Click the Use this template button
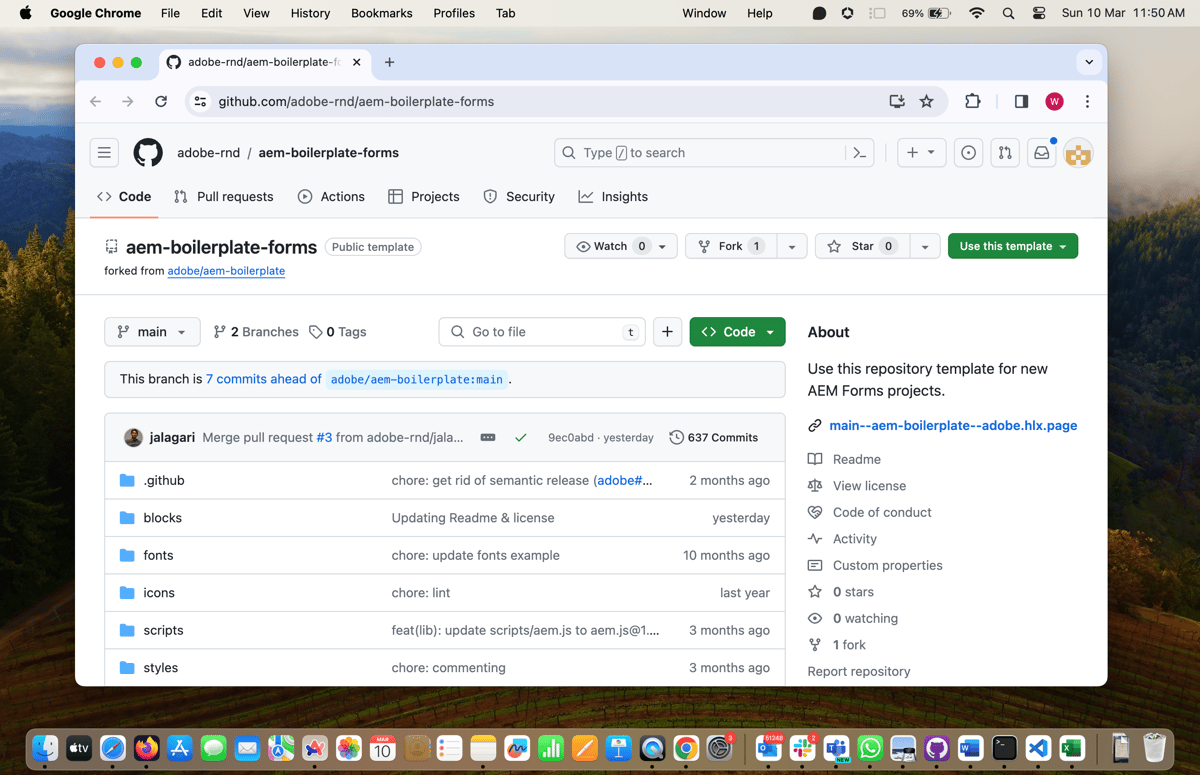This screenshot has height=775, width=1200. pyautogui.click(x=1012, y=245)
